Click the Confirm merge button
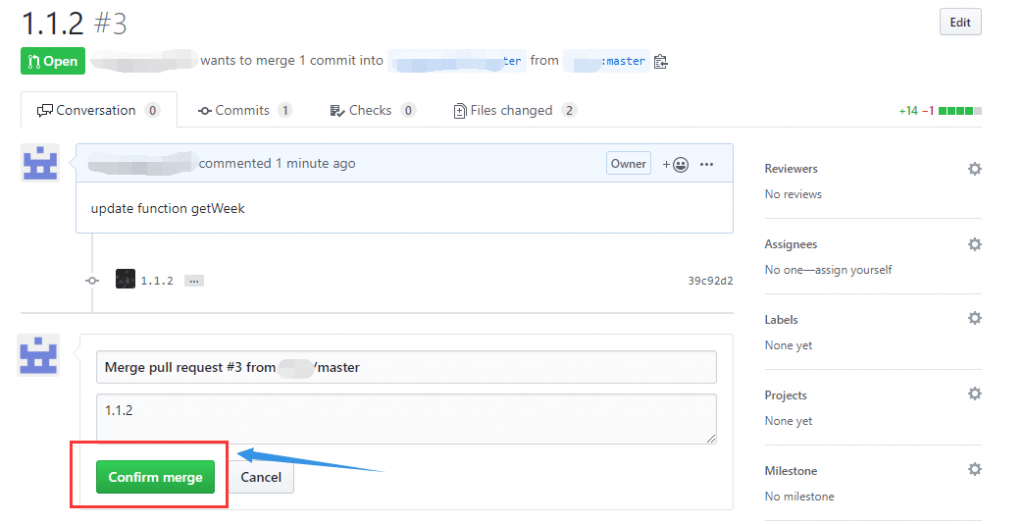 pos(155,477)
